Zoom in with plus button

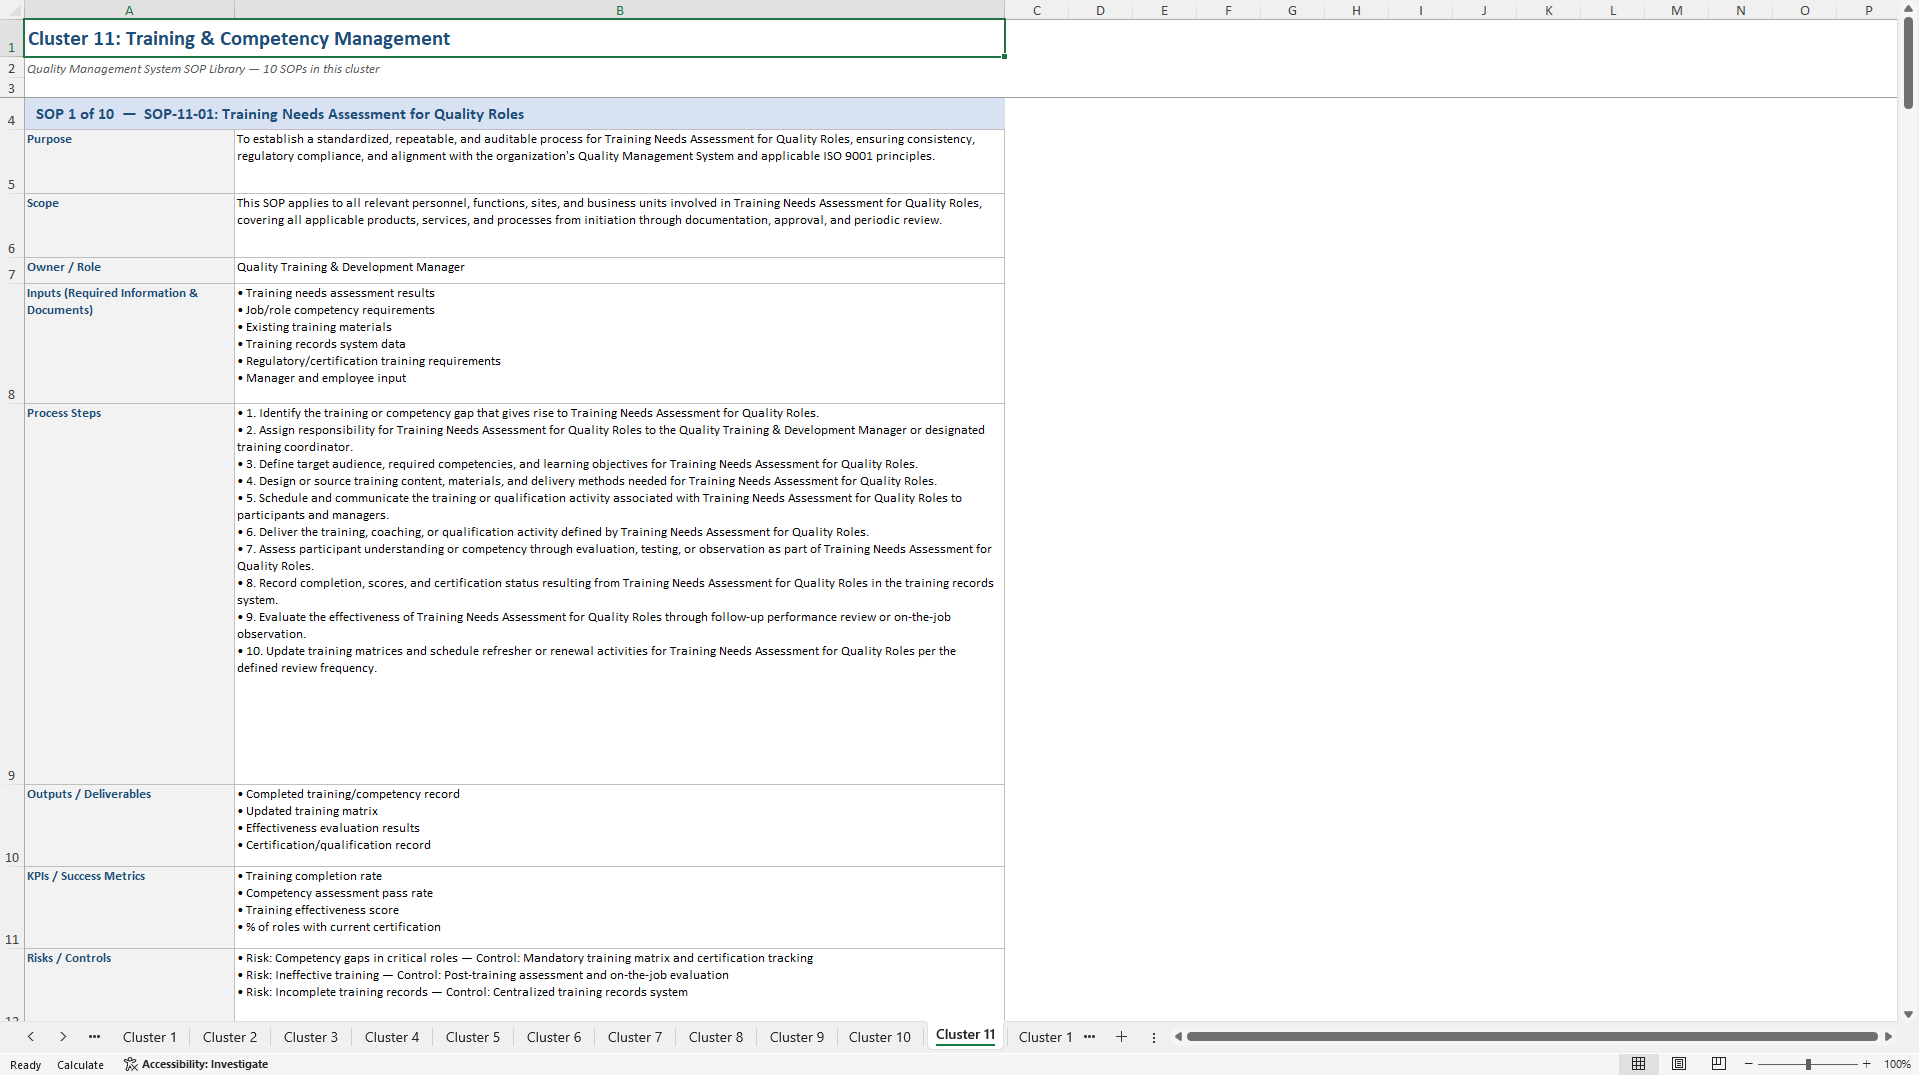coord(1866,1064)
